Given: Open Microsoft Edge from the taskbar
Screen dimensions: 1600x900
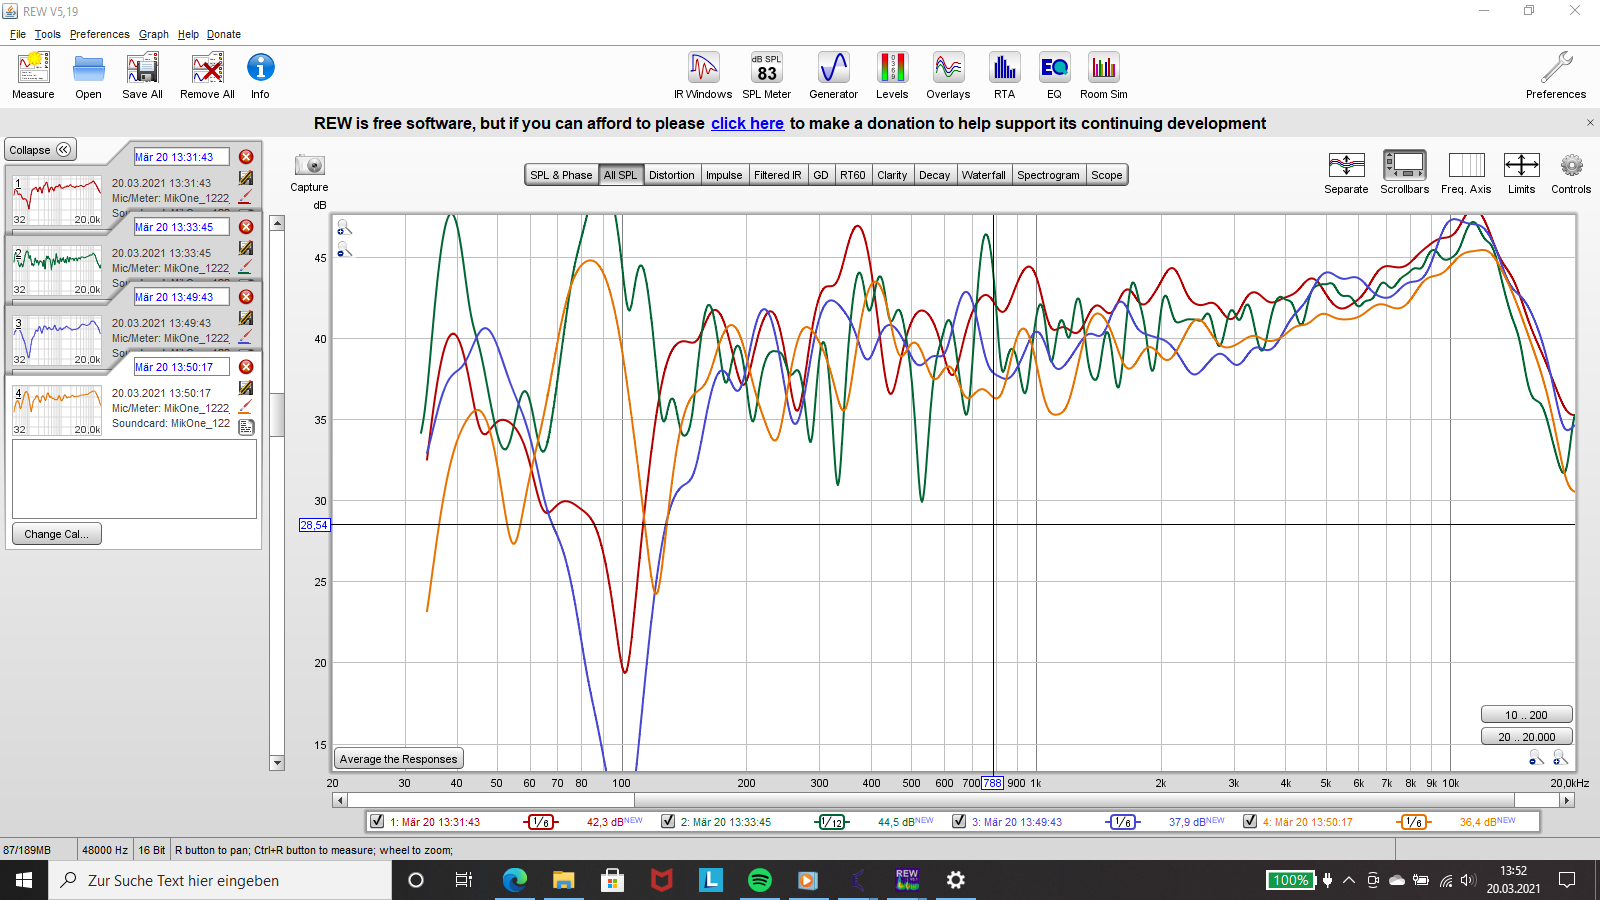Looking at the screenshot, I should pyautogui.click(x=514, y=880).
